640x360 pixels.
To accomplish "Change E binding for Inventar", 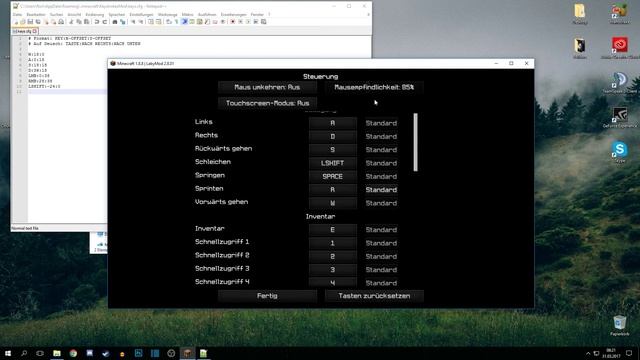I will point(333,230).
